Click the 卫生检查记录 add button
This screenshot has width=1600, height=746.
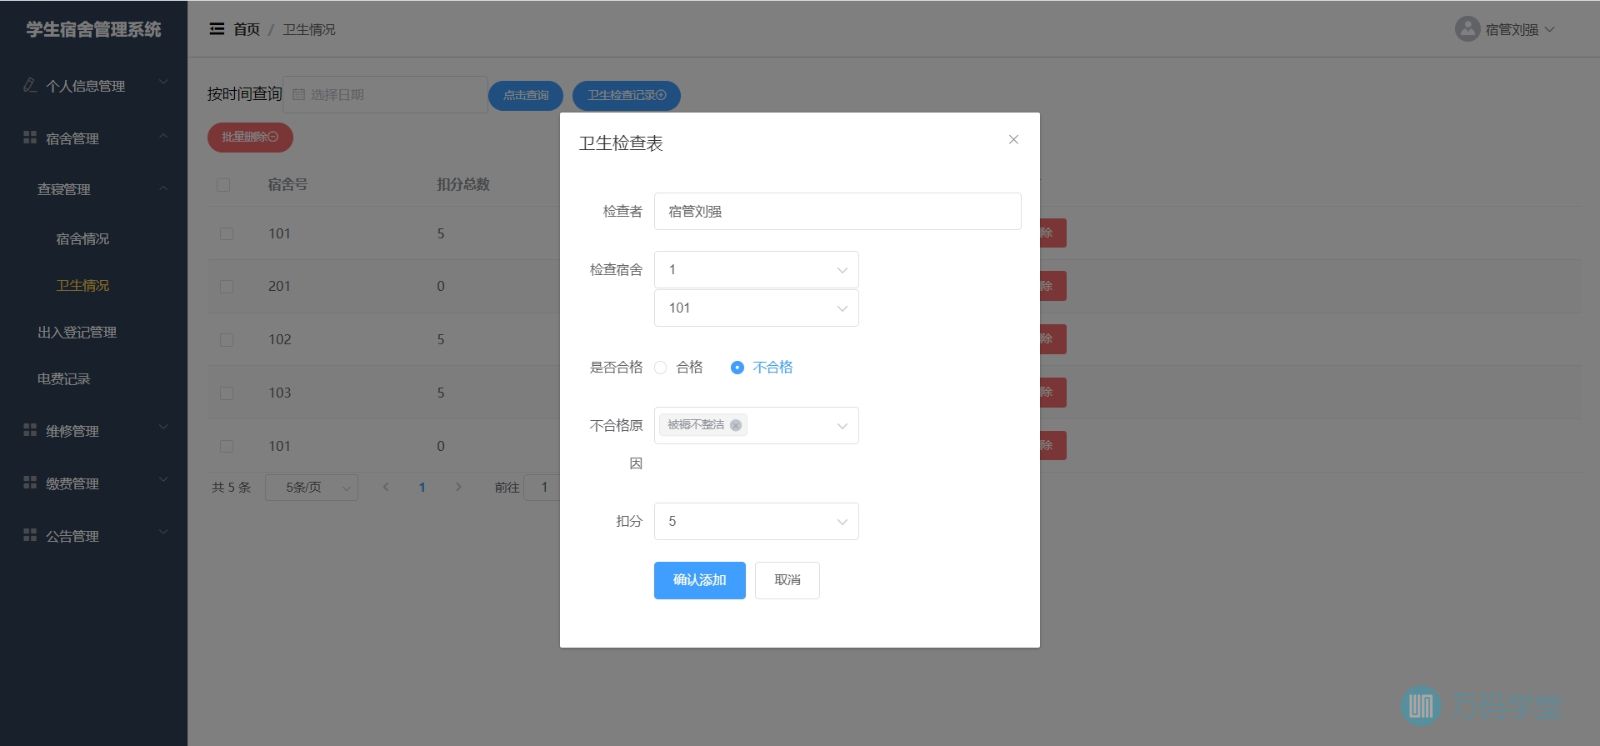click(x=626, y=95)
